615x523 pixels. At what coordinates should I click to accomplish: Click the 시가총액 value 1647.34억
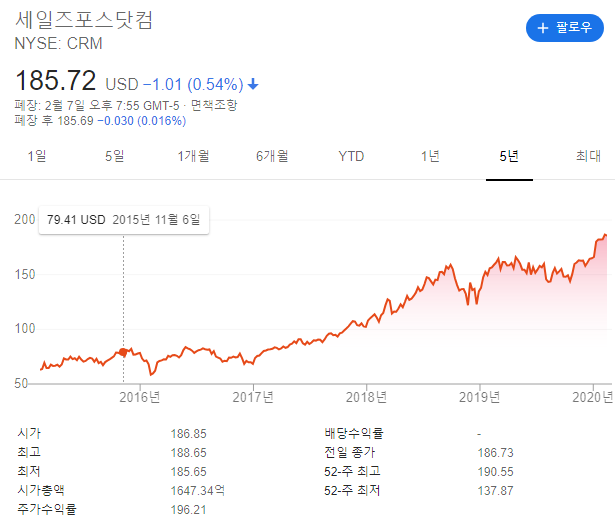[197, 490]
